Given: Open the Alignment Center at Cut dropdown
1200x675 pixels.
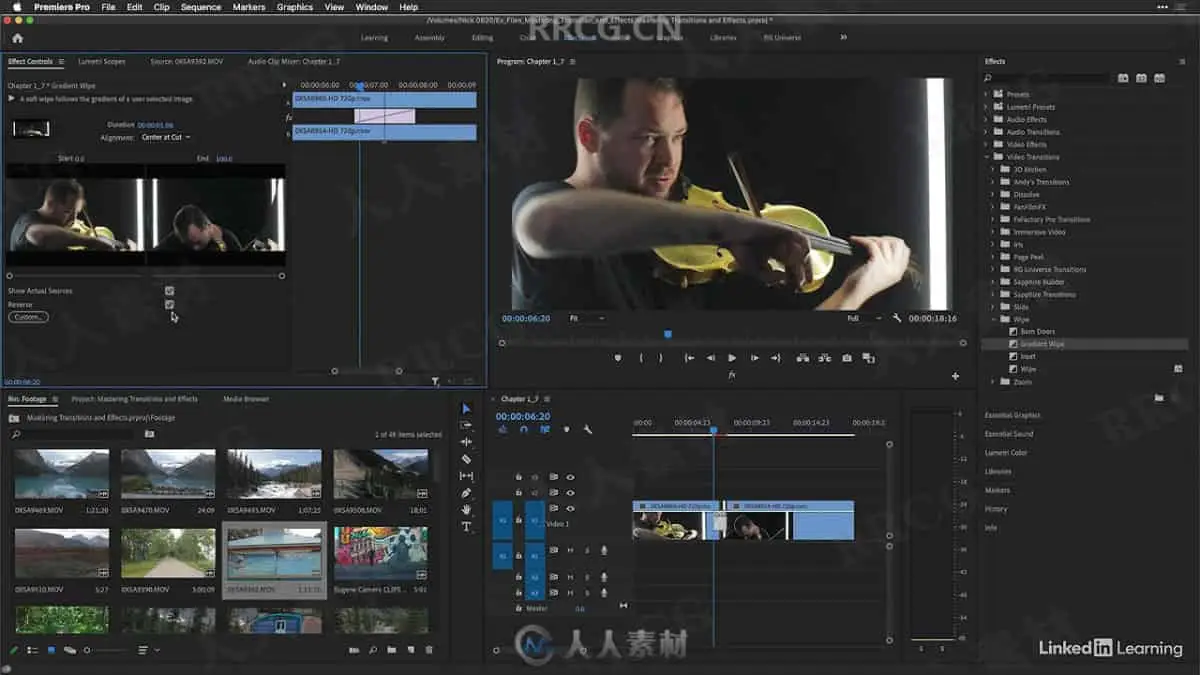Looking at the screenshot, I should point(165,137).
